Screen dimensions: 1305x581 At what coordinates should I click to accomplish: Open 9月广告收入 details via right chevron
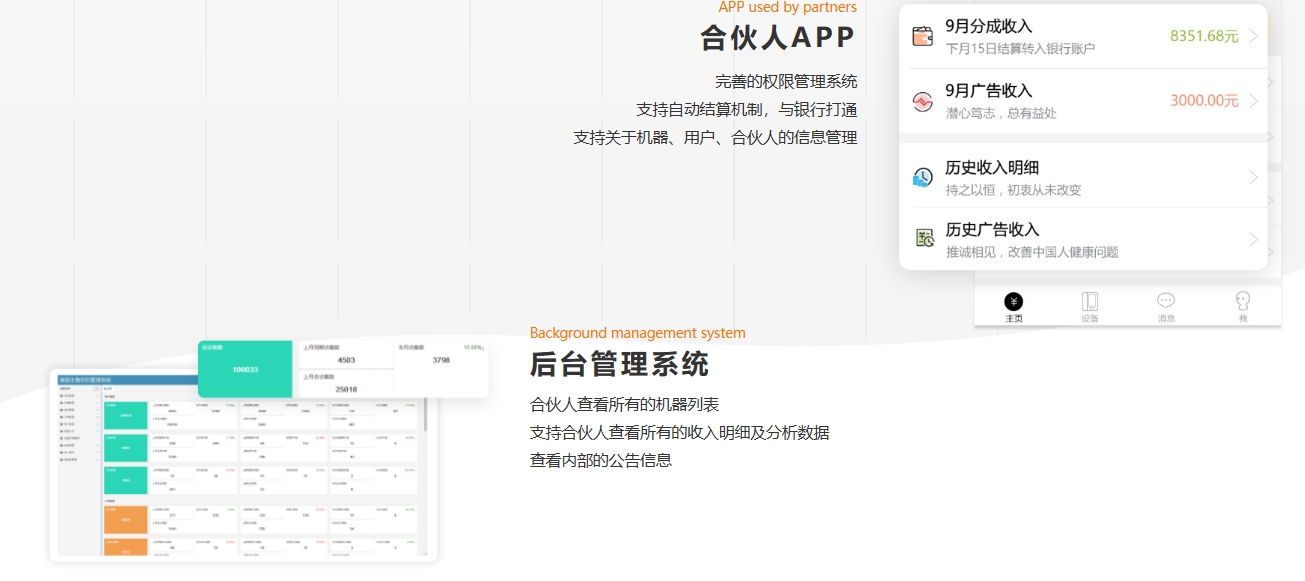click(1253, 101)
